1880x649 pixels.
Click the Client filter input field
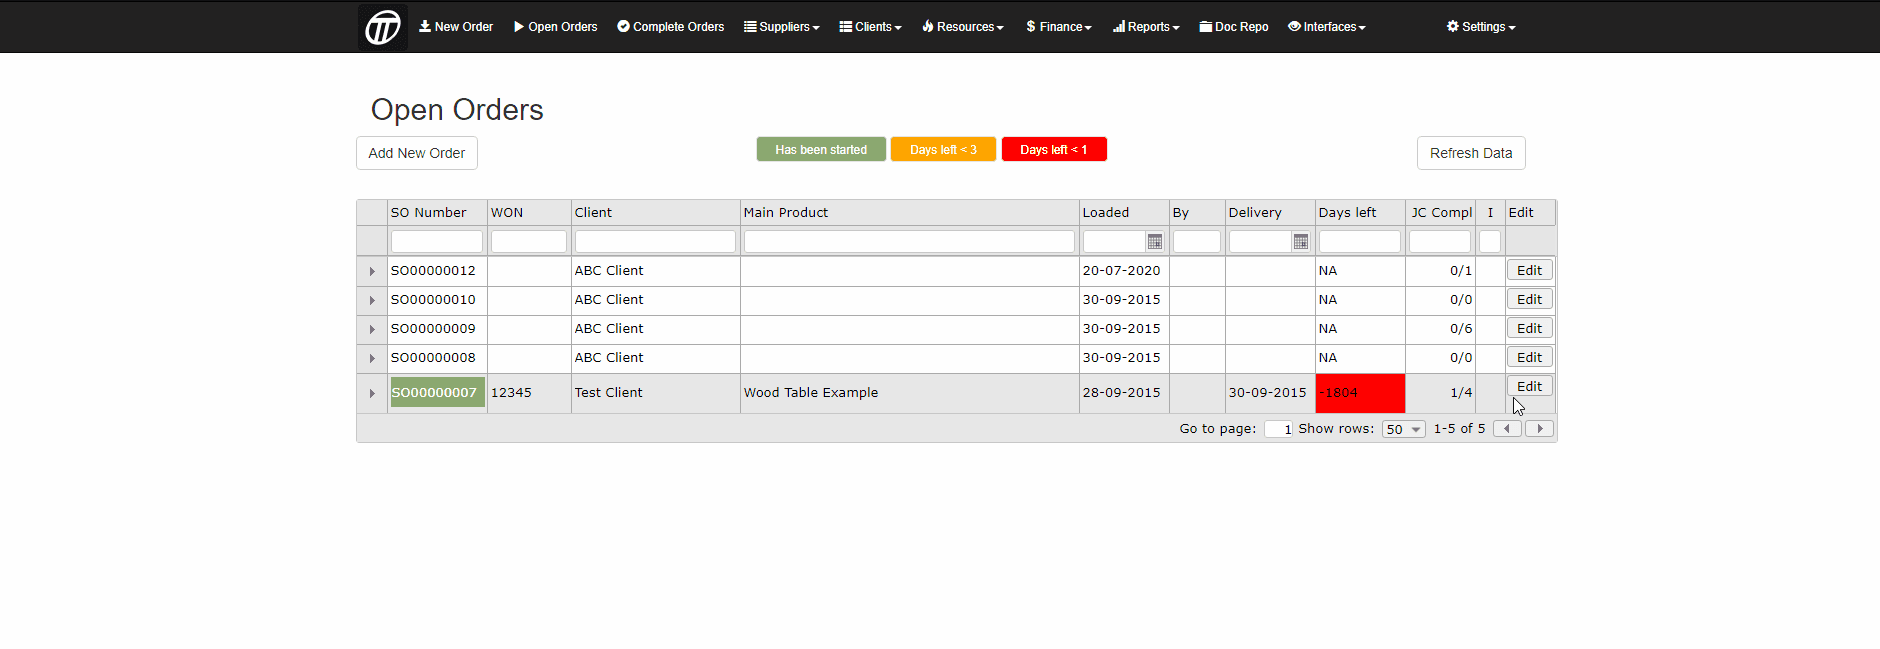[x=655, y=242]
